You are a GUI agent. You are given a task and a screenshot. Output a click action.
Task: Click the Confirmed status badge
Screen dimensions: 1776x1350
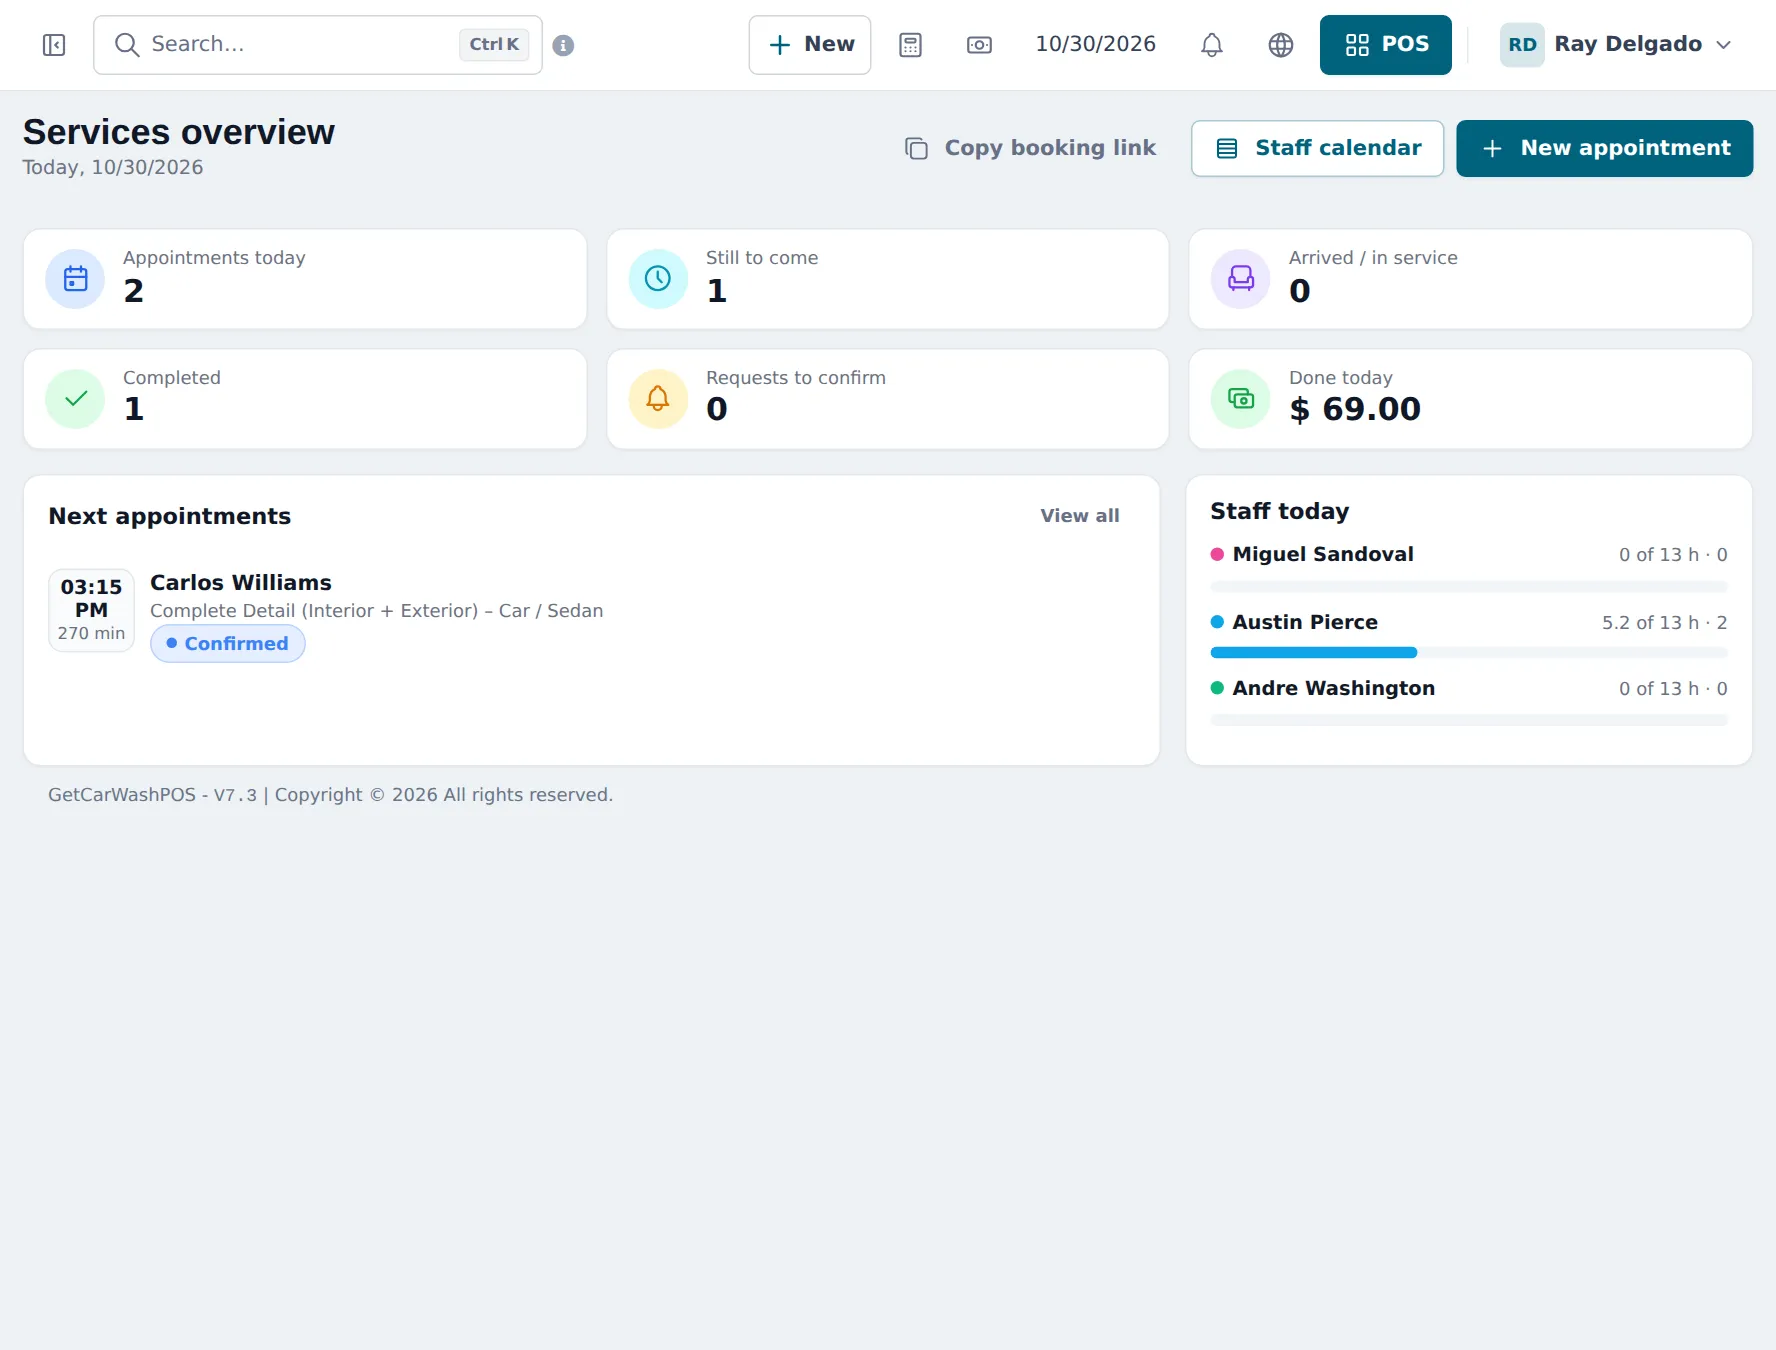point(228,644)
